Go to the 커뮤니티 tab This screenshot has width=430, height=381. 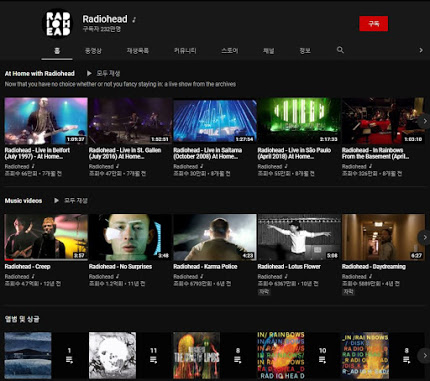(x=185, y=51)
